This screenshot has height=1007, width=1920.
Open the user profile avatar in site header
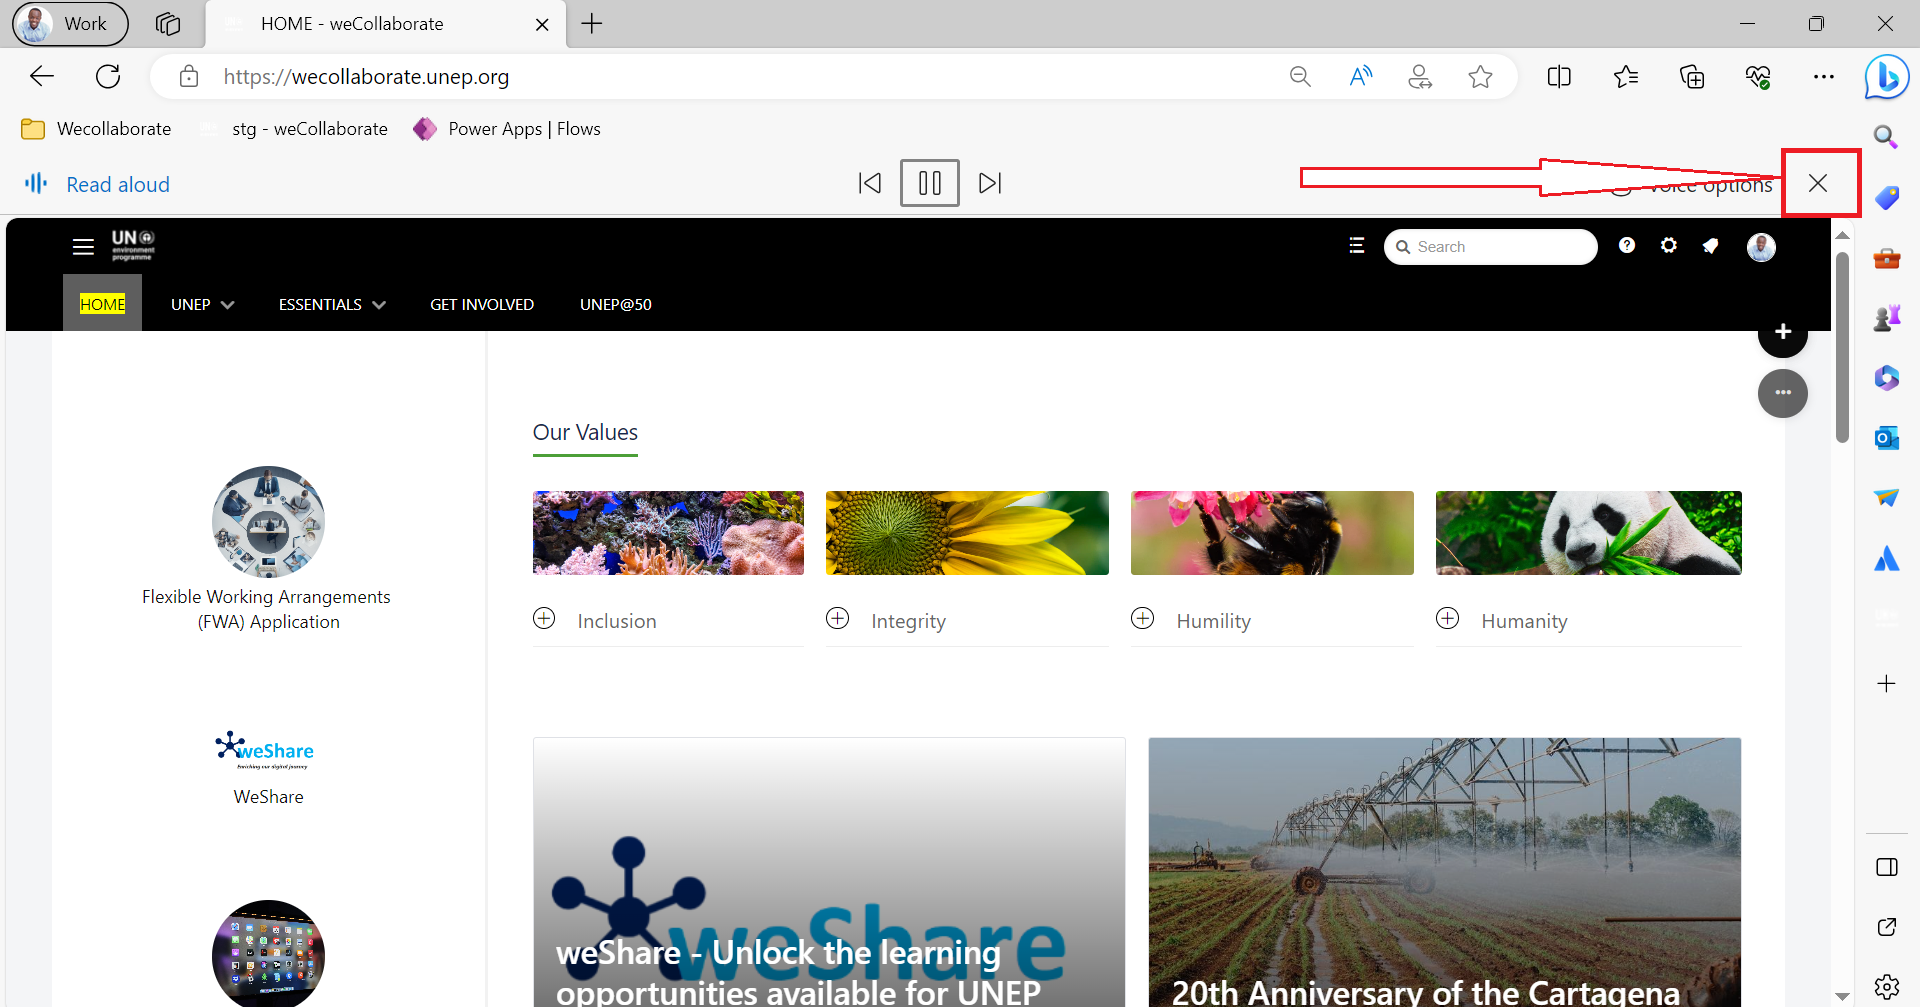click(x=1761, y=247)
